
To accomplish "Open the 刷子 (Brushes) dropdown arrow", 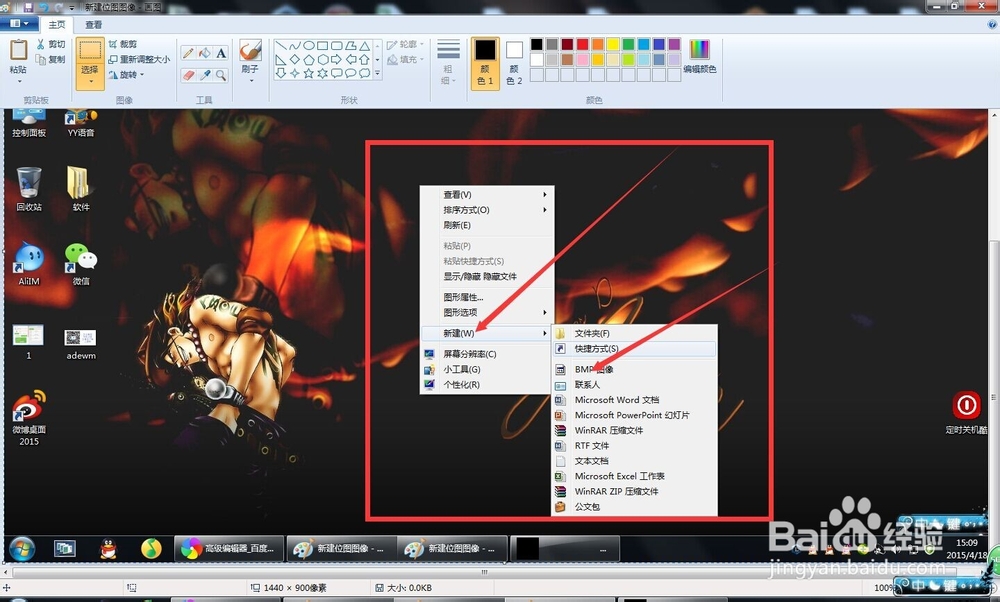I will pyautogui.click(x=250, y=80).
